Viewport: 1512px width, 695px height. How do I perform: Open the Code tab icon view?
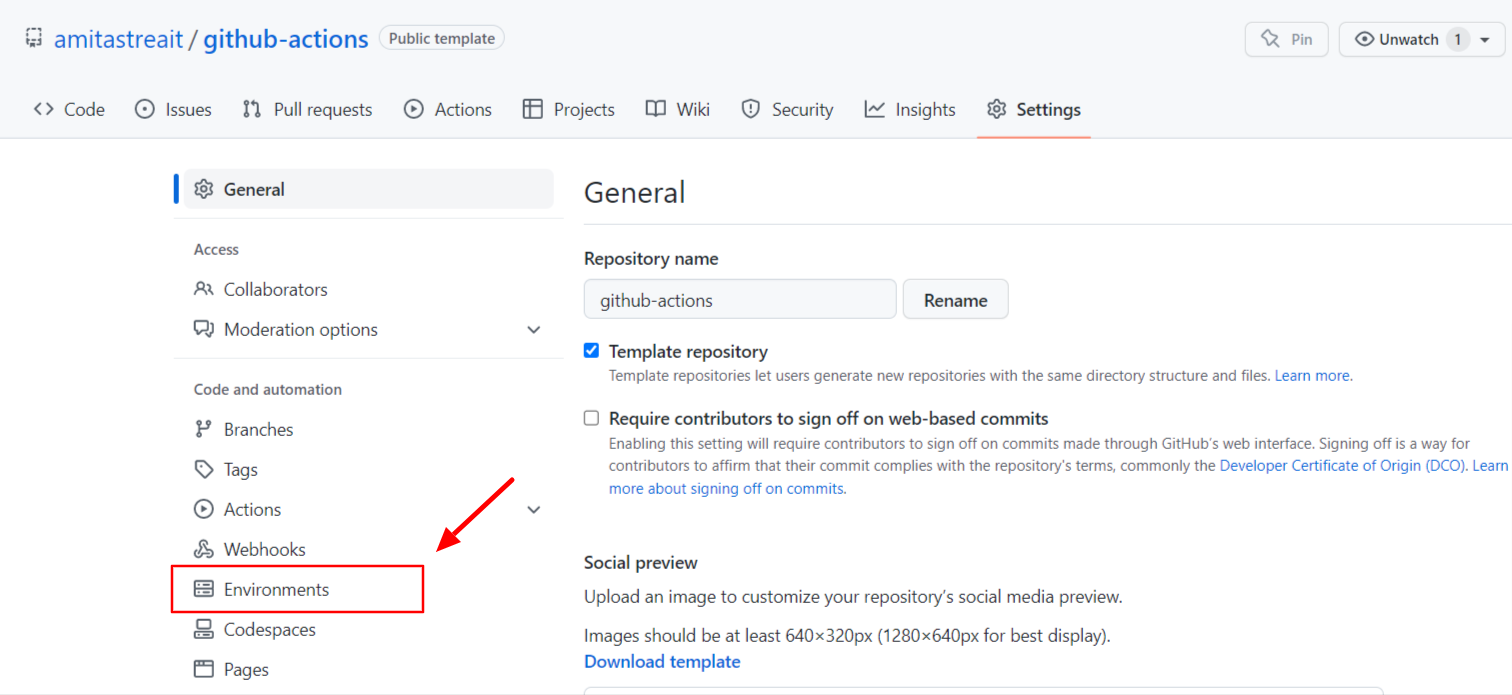tap(42, 109)
